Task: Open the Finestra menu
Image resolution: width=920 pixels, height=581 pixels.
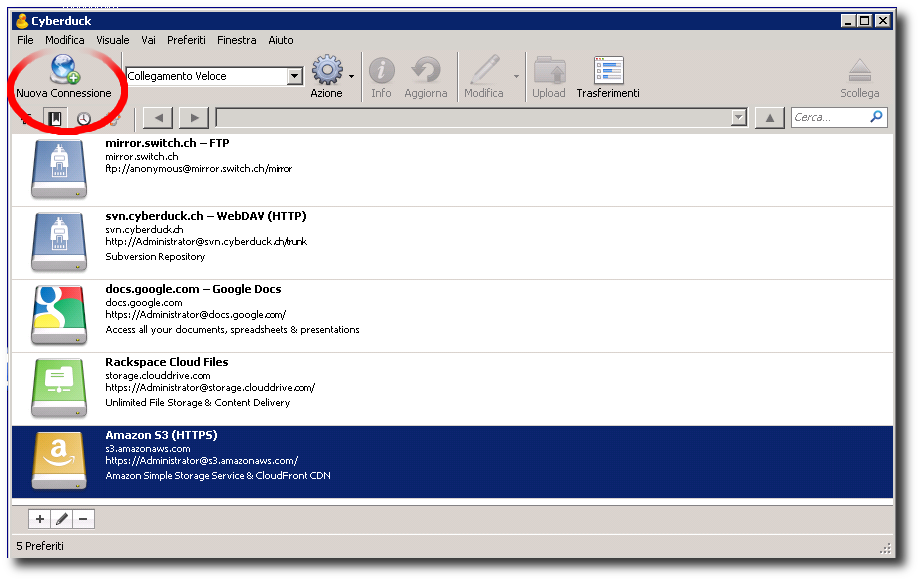Action: (x=236, y=40)
